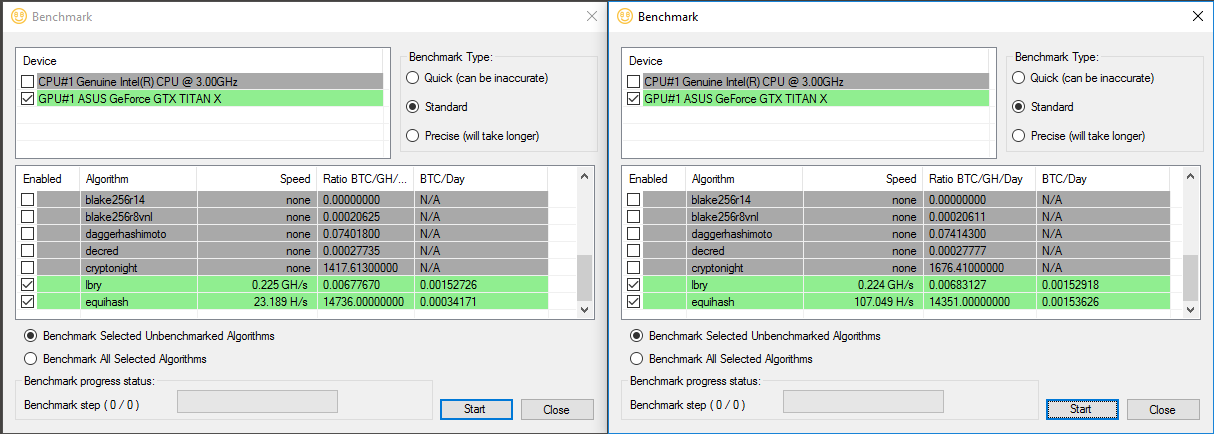The image size is (1214, 434).
Task: Uncheck the equihash algorithm showing 107.049 H/s
Action: (x=634, y=302)
